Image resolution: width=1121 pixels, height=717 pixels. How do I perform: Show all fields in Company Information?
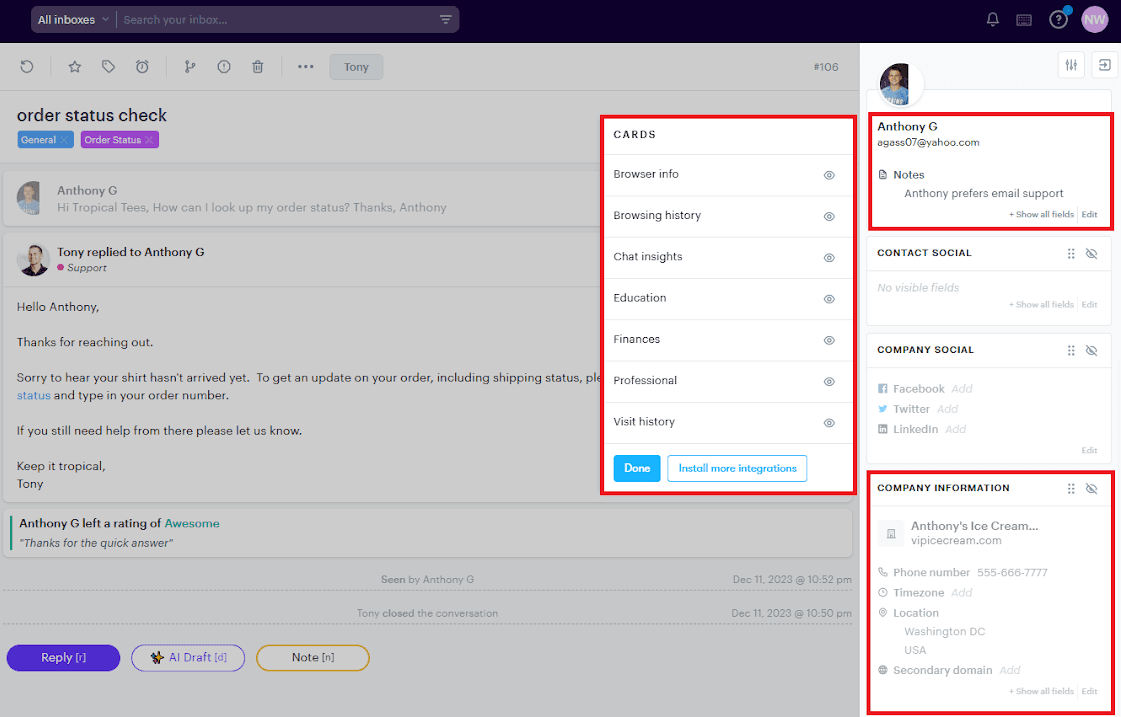(1041, 691)
